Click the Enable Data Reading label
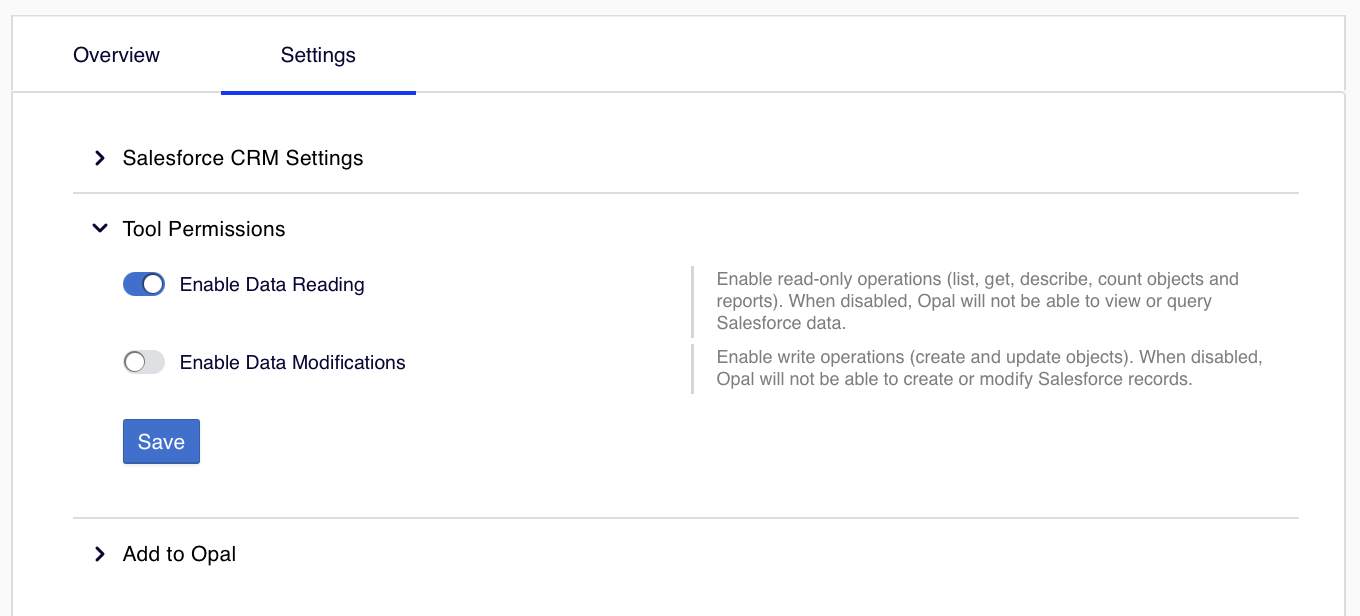 pyautogui.click(x=272, y=285)
